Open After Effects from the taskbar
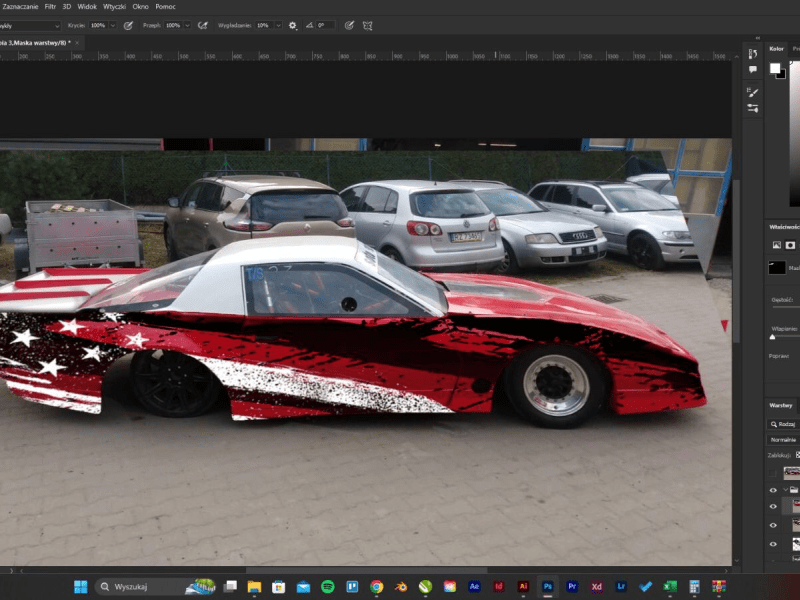 (x=474, y=587)
